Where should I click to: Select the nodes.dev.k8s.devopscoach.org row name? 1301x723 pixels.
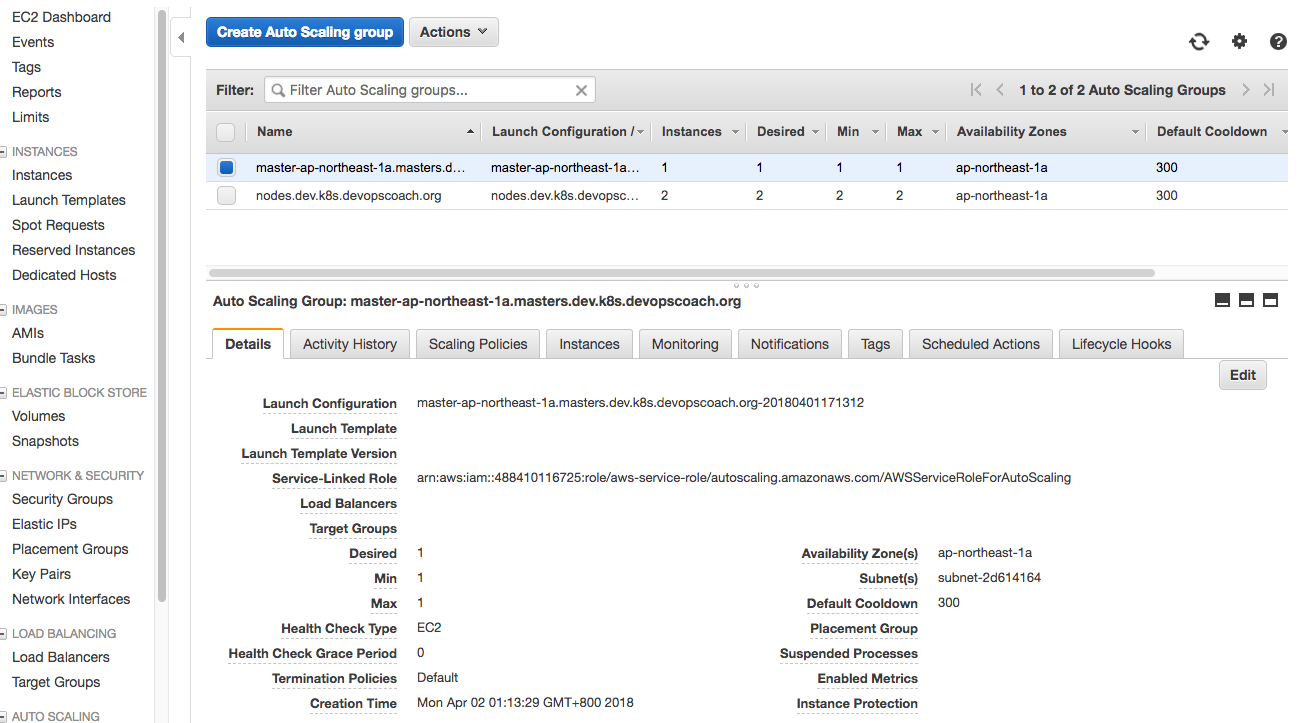pyautogui.click(x=349, y=196)
